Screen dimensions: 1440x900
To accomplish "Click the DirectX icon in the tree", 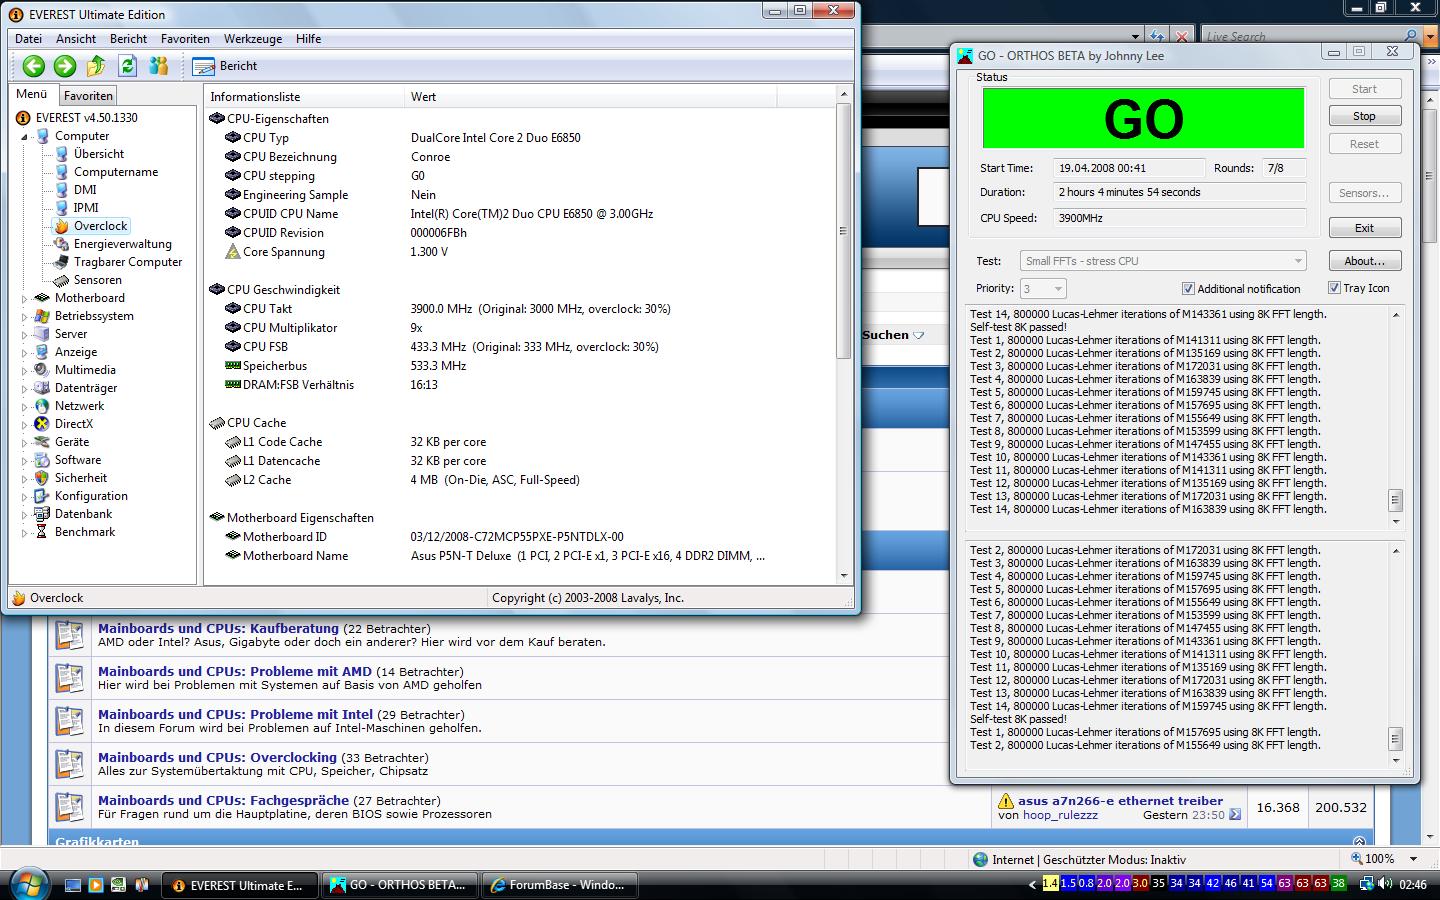I will [42, 424].
